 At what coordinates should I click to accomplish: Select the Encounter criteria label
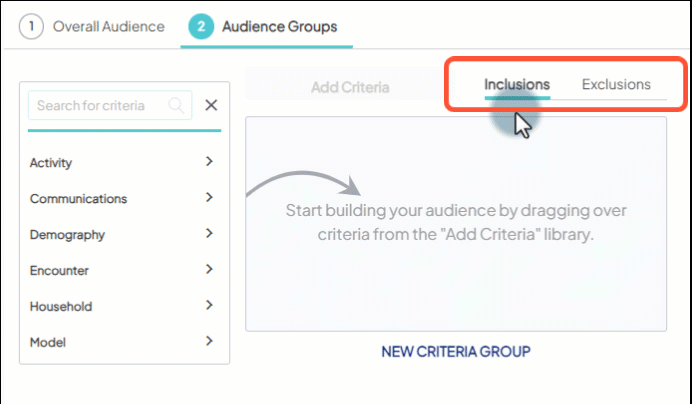click(x=59, y=270)
